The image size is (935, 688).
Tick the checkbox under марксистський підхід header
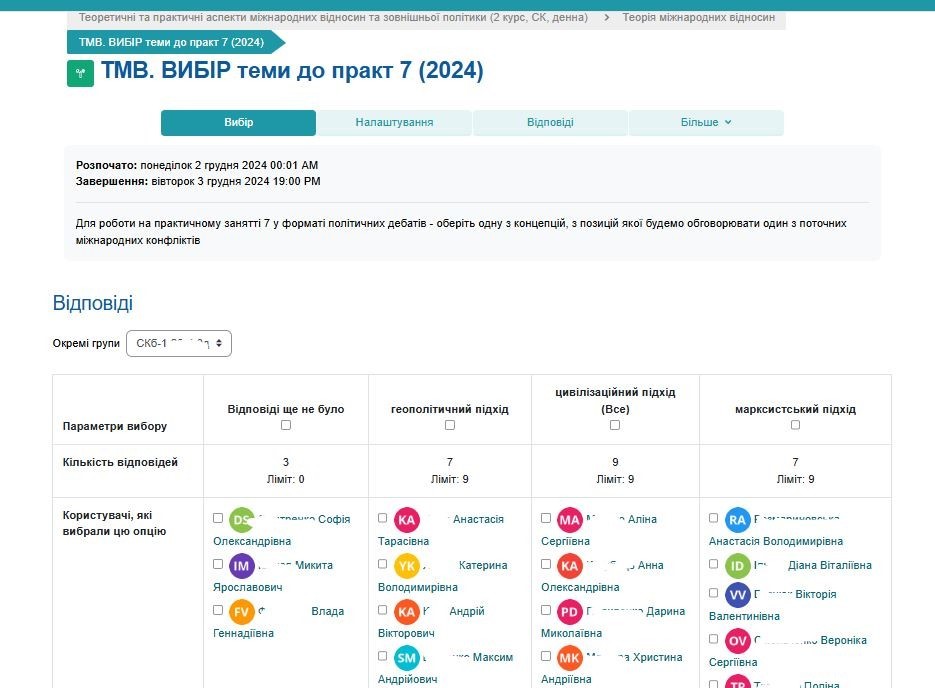[x=795, y=425]
